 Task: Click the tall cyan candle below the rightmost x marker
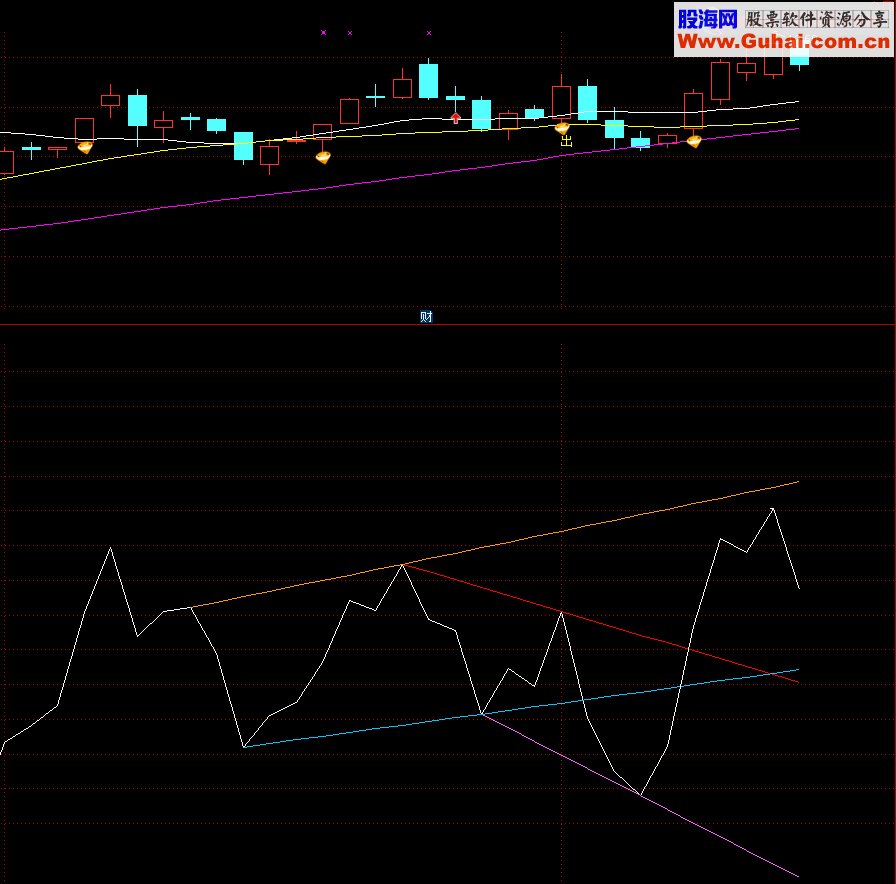[429, 81]
